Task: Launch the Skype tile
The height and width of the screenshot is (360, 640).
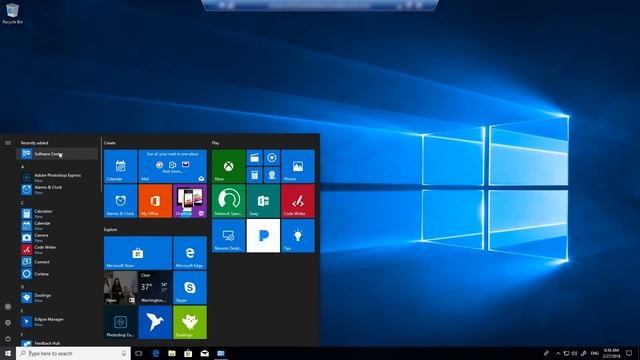Action: [x=190, y=287]
